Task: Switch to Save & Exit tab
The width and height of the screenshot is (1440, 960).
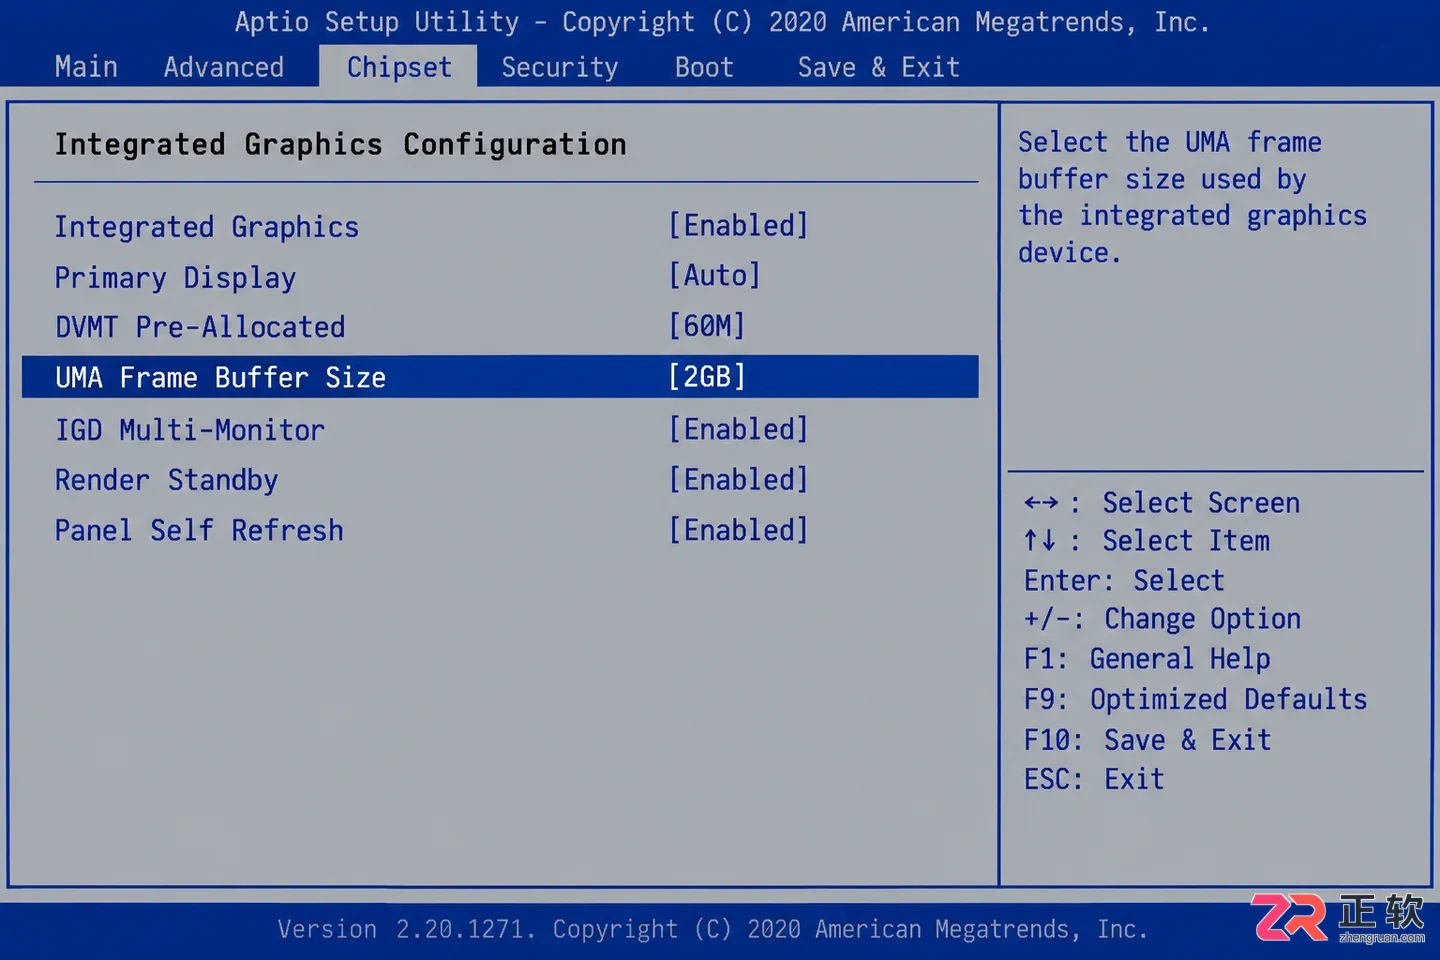Action: click(879, 67)
